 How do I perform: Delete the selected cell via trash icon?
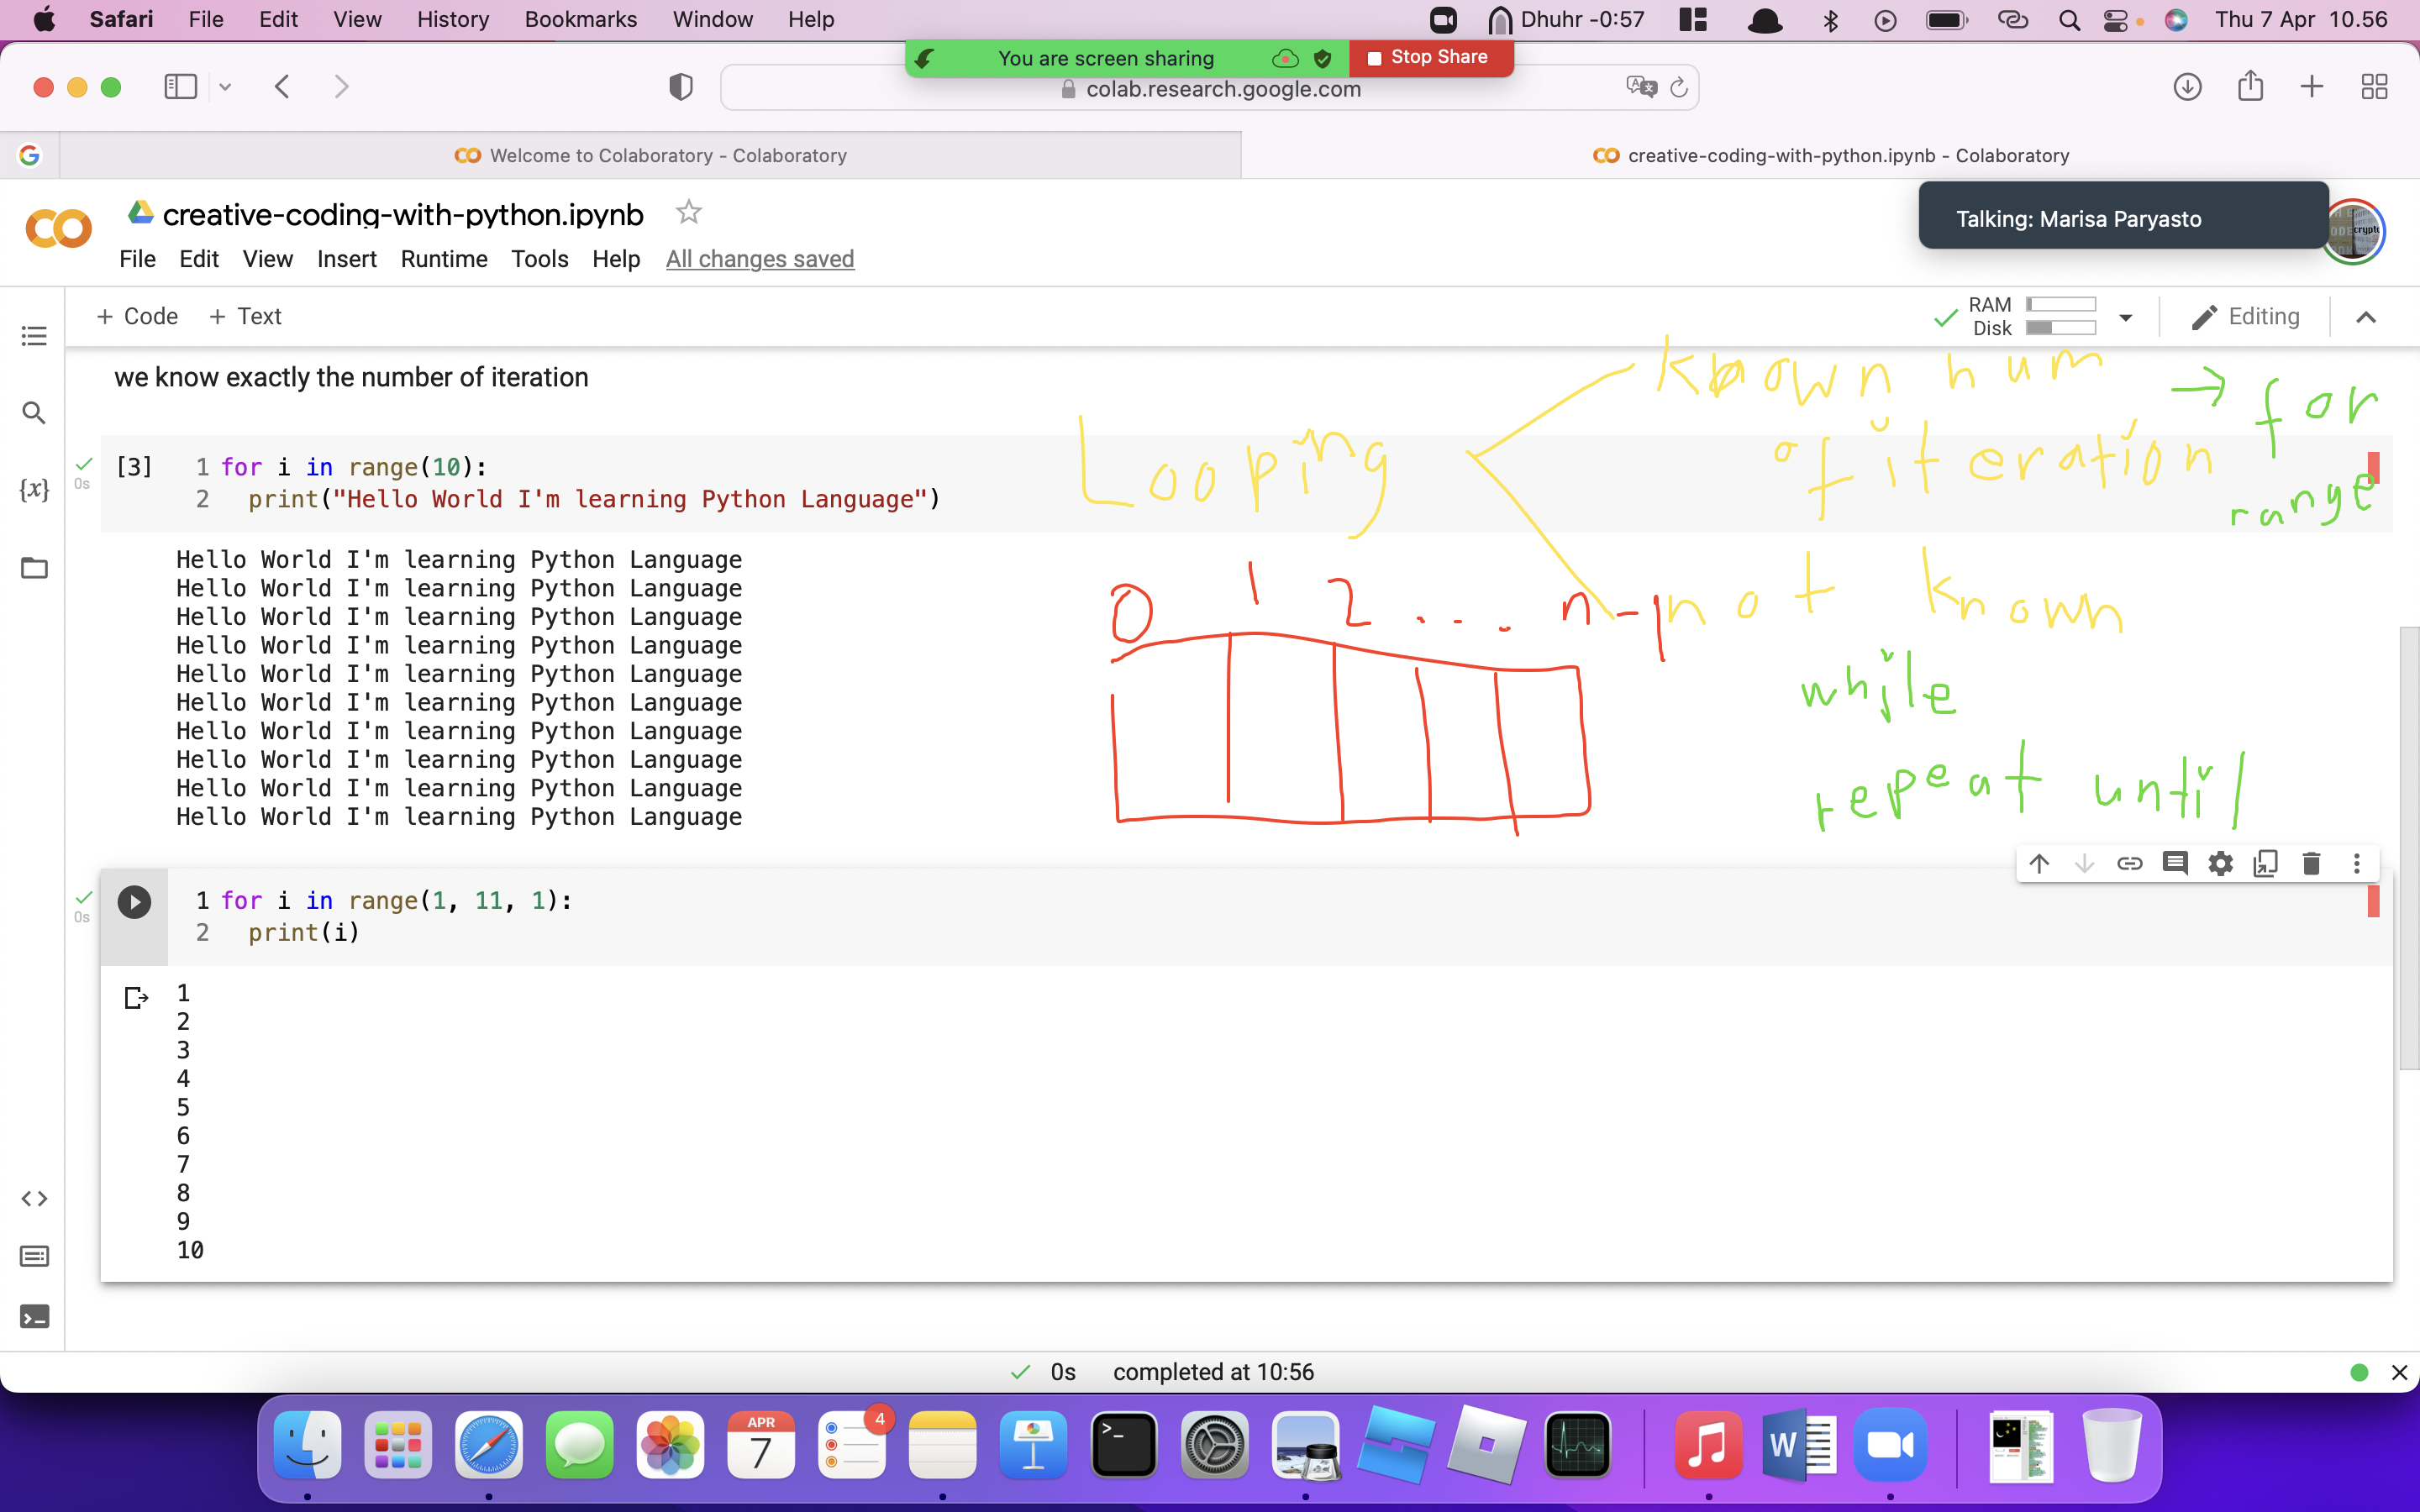point(2311,863)
